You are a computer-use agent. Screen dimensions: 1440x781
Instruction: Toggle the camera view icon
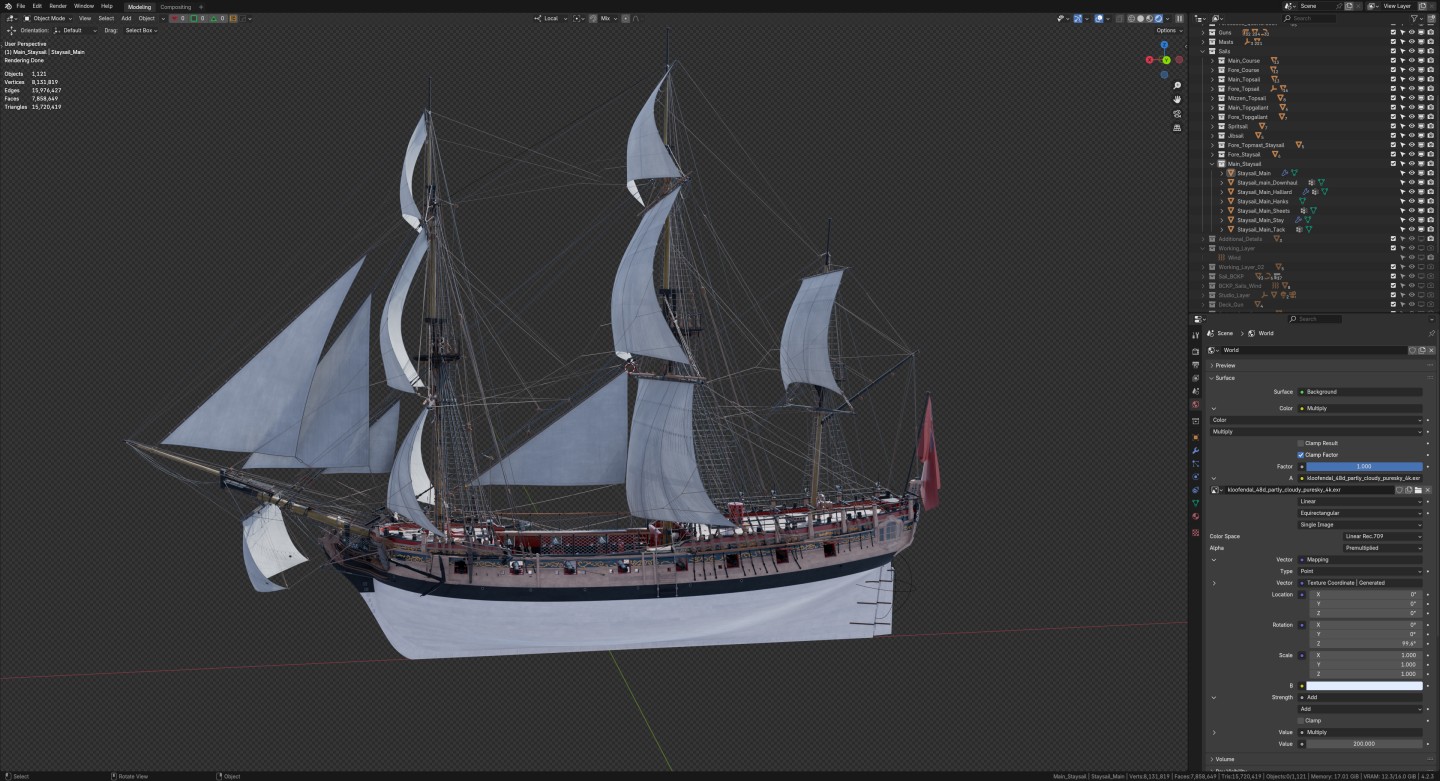pos(1178,113)
